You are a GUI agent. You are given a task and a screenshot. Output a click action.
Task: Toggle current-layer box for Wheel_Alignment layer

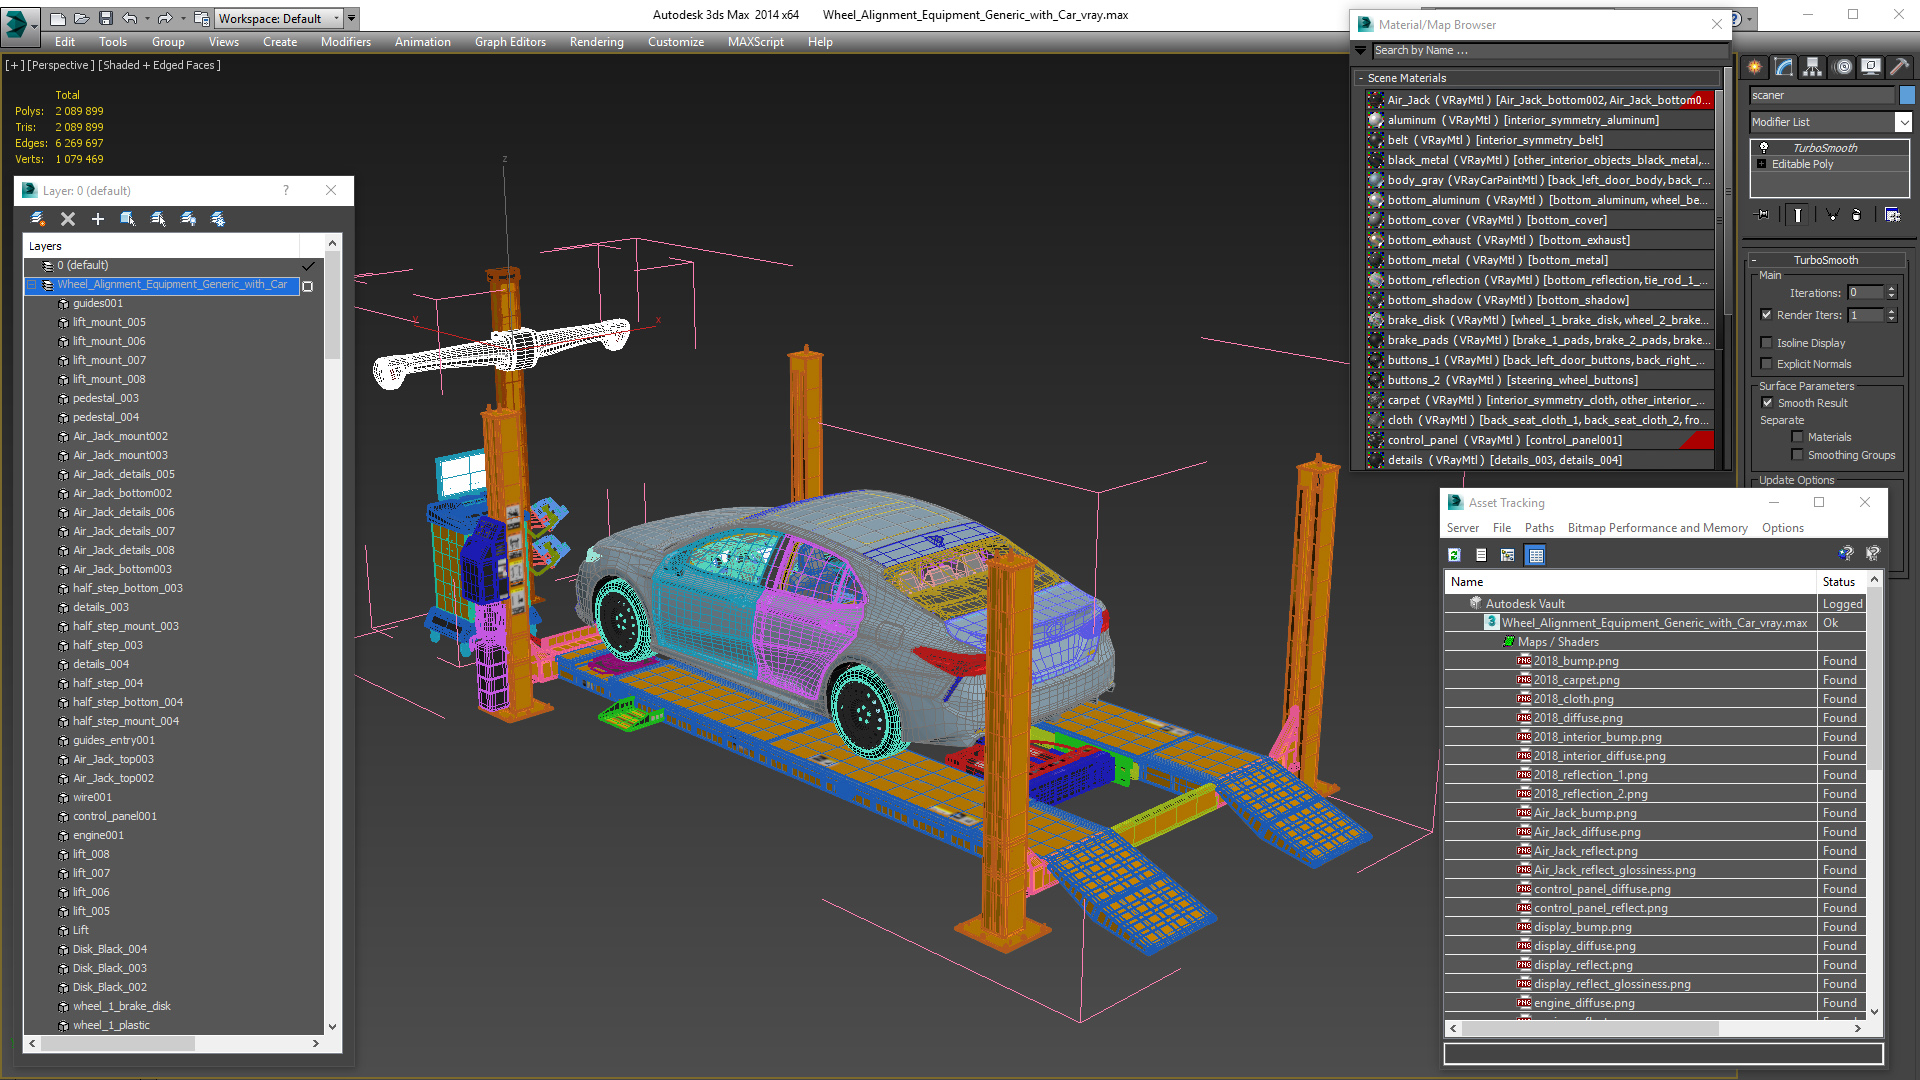pyautogui.click(x=308, y=286)
